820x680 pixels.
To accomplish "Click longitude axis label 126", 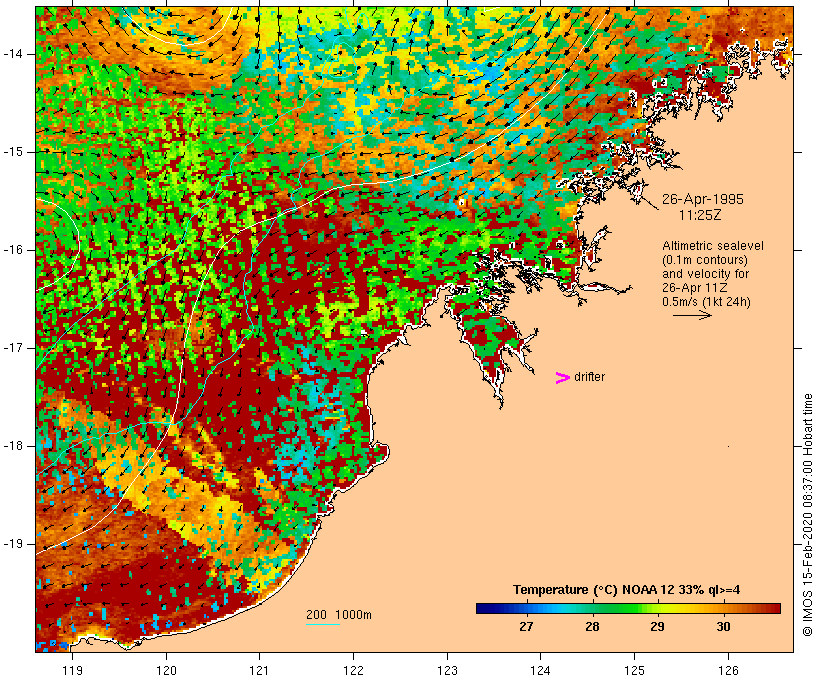I will click(728, 670).
